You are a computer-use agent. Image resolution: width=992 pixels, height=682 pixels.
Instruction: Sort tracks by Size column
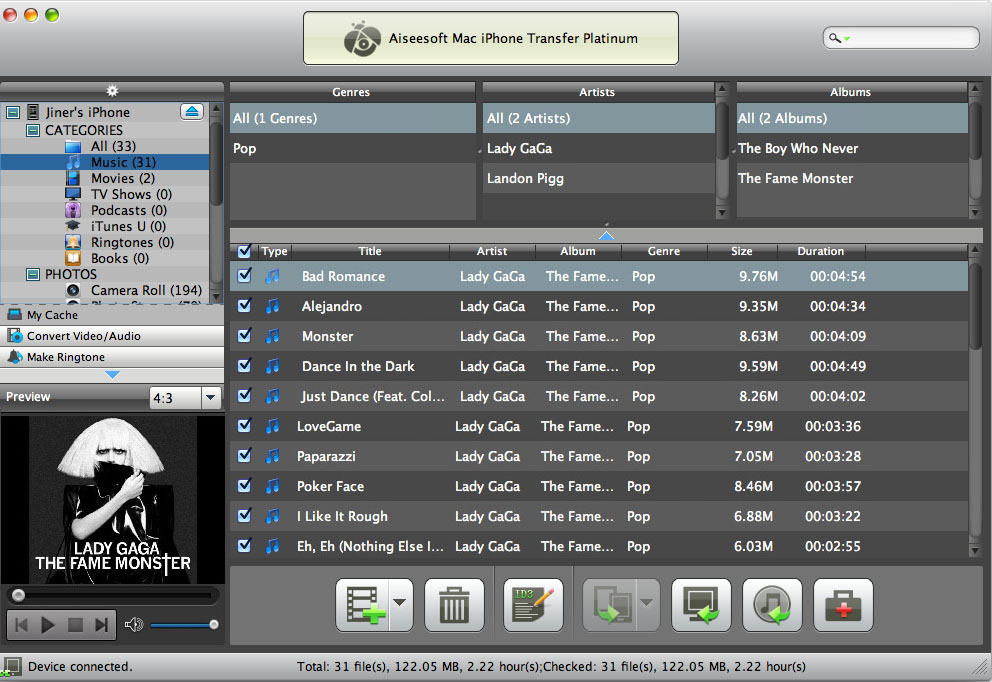[742, 251]
